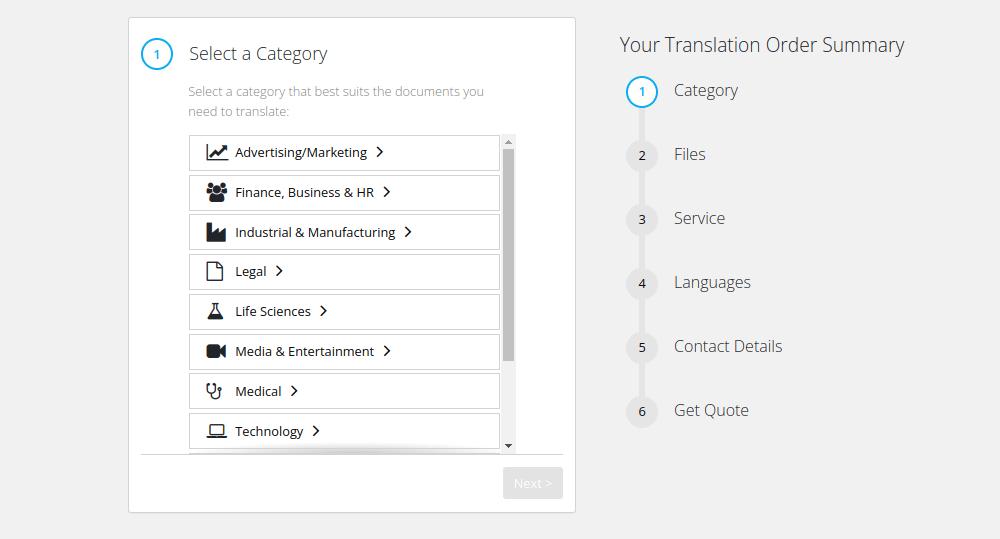Click the Select a Category heading

[258, 54]
